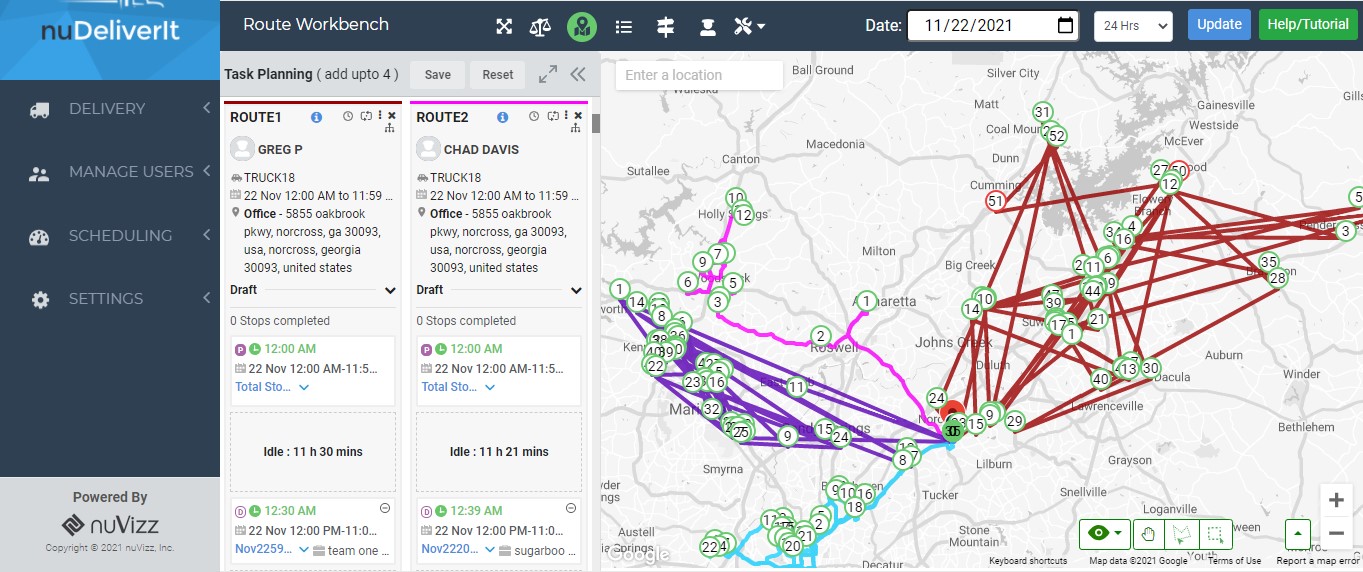This screenshot has height=572, width=1363.
Task: Remove ROUTE1 with the x icon
Action: tap(392, 116)
